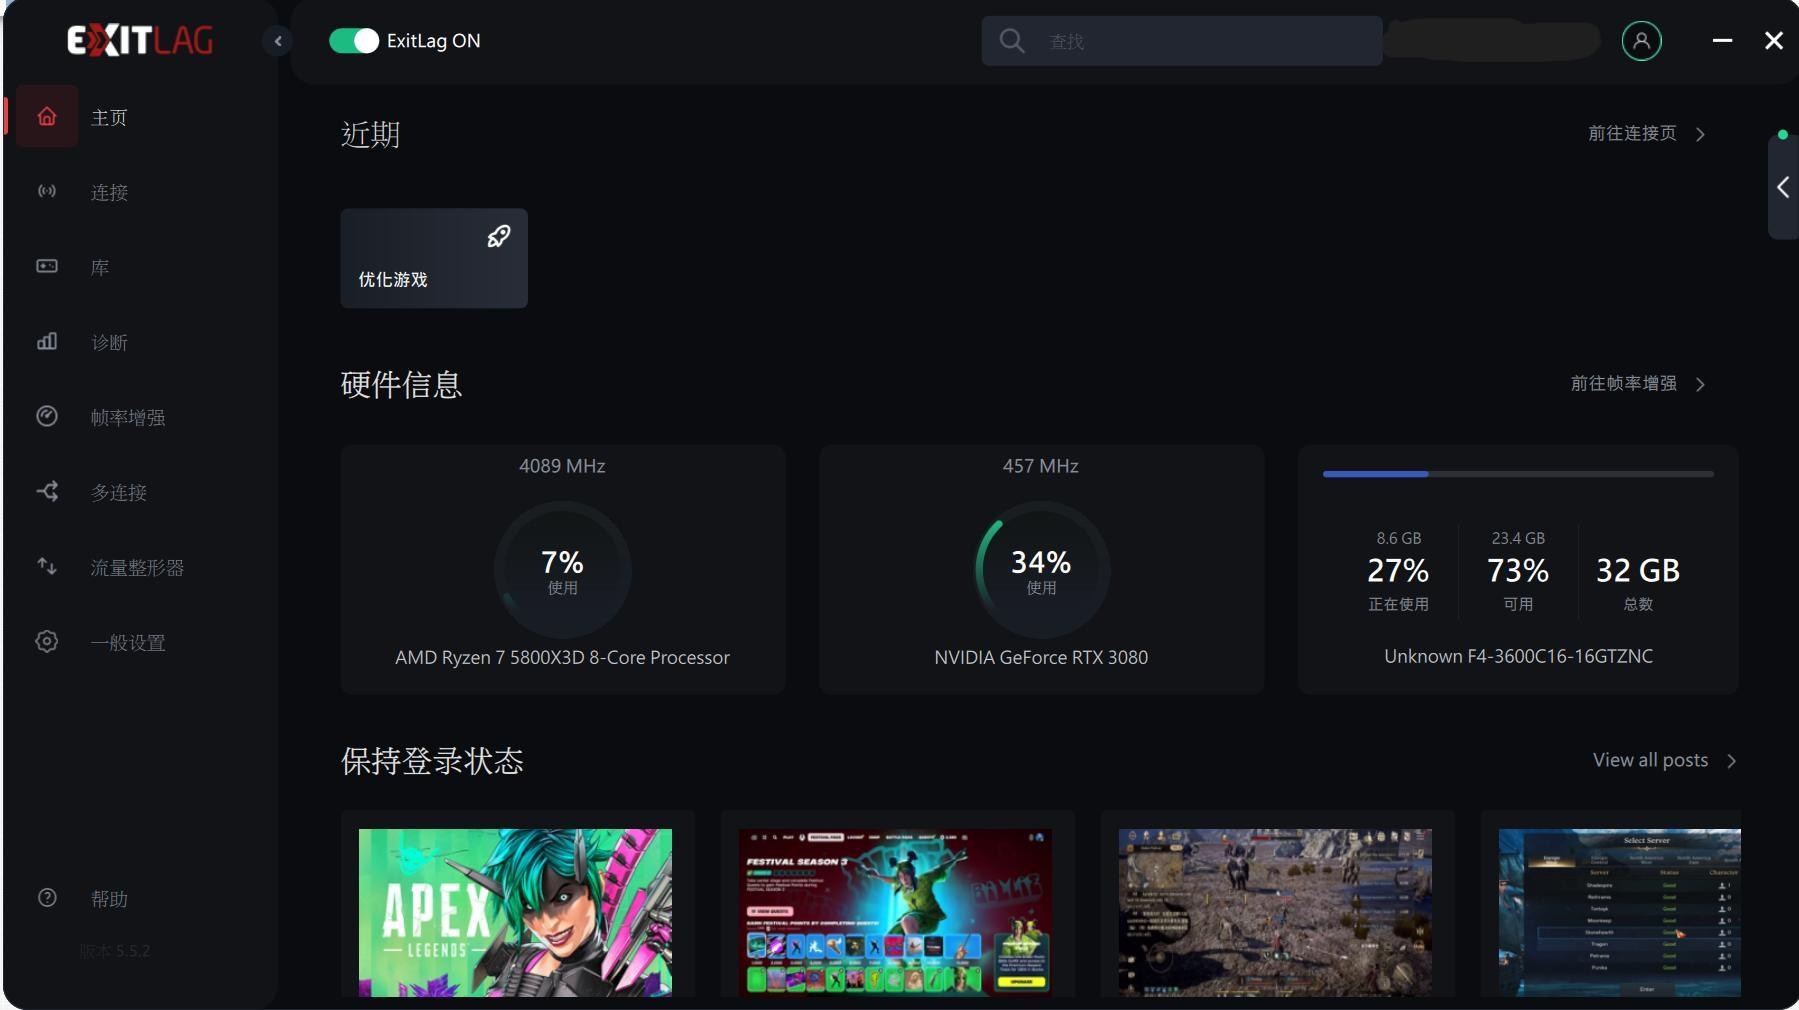Click the Library gamepad icon
The width and height of the screenshot is (1799, 1010).
tap(47, 266)
